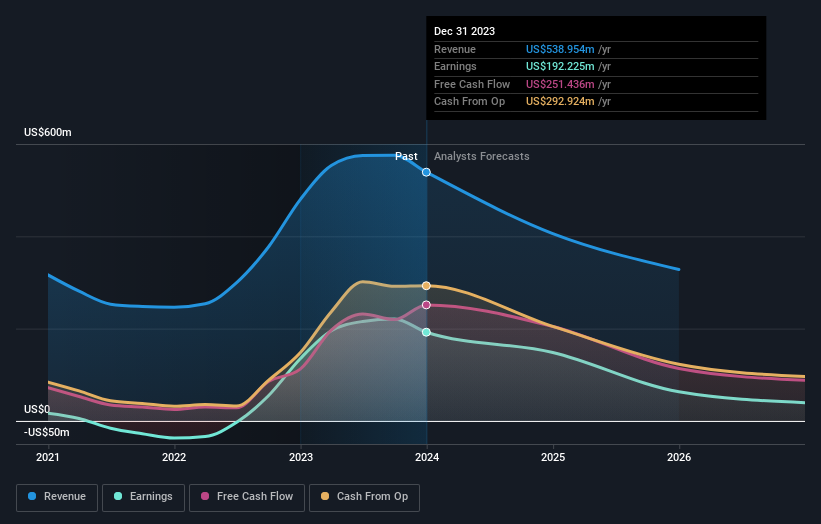Click the orange Cash From Op legend dot
The width and height of the screenshot is (821, 524).
pos(325,496)
